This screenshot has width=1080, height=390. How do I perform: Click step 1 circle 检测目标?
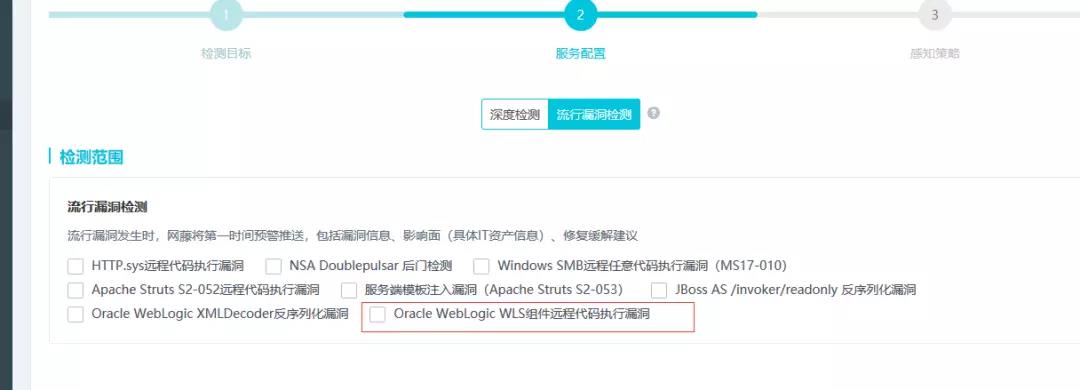(x=226, y=14)
